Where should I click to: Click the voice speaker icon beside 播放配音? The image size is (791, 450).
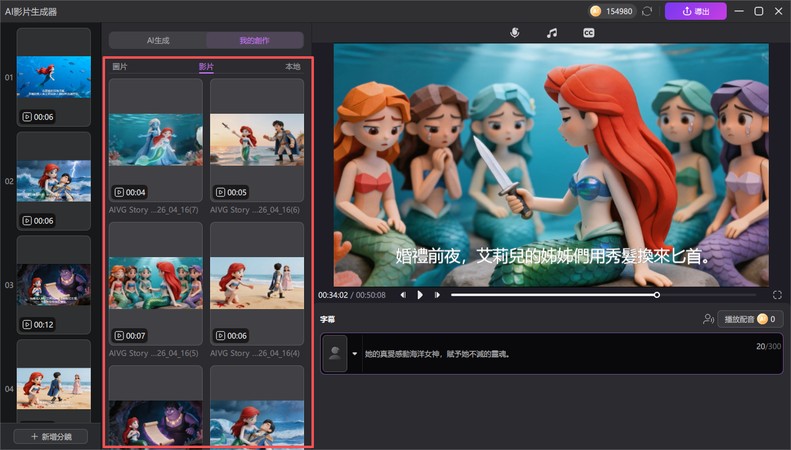pos(708,319)
